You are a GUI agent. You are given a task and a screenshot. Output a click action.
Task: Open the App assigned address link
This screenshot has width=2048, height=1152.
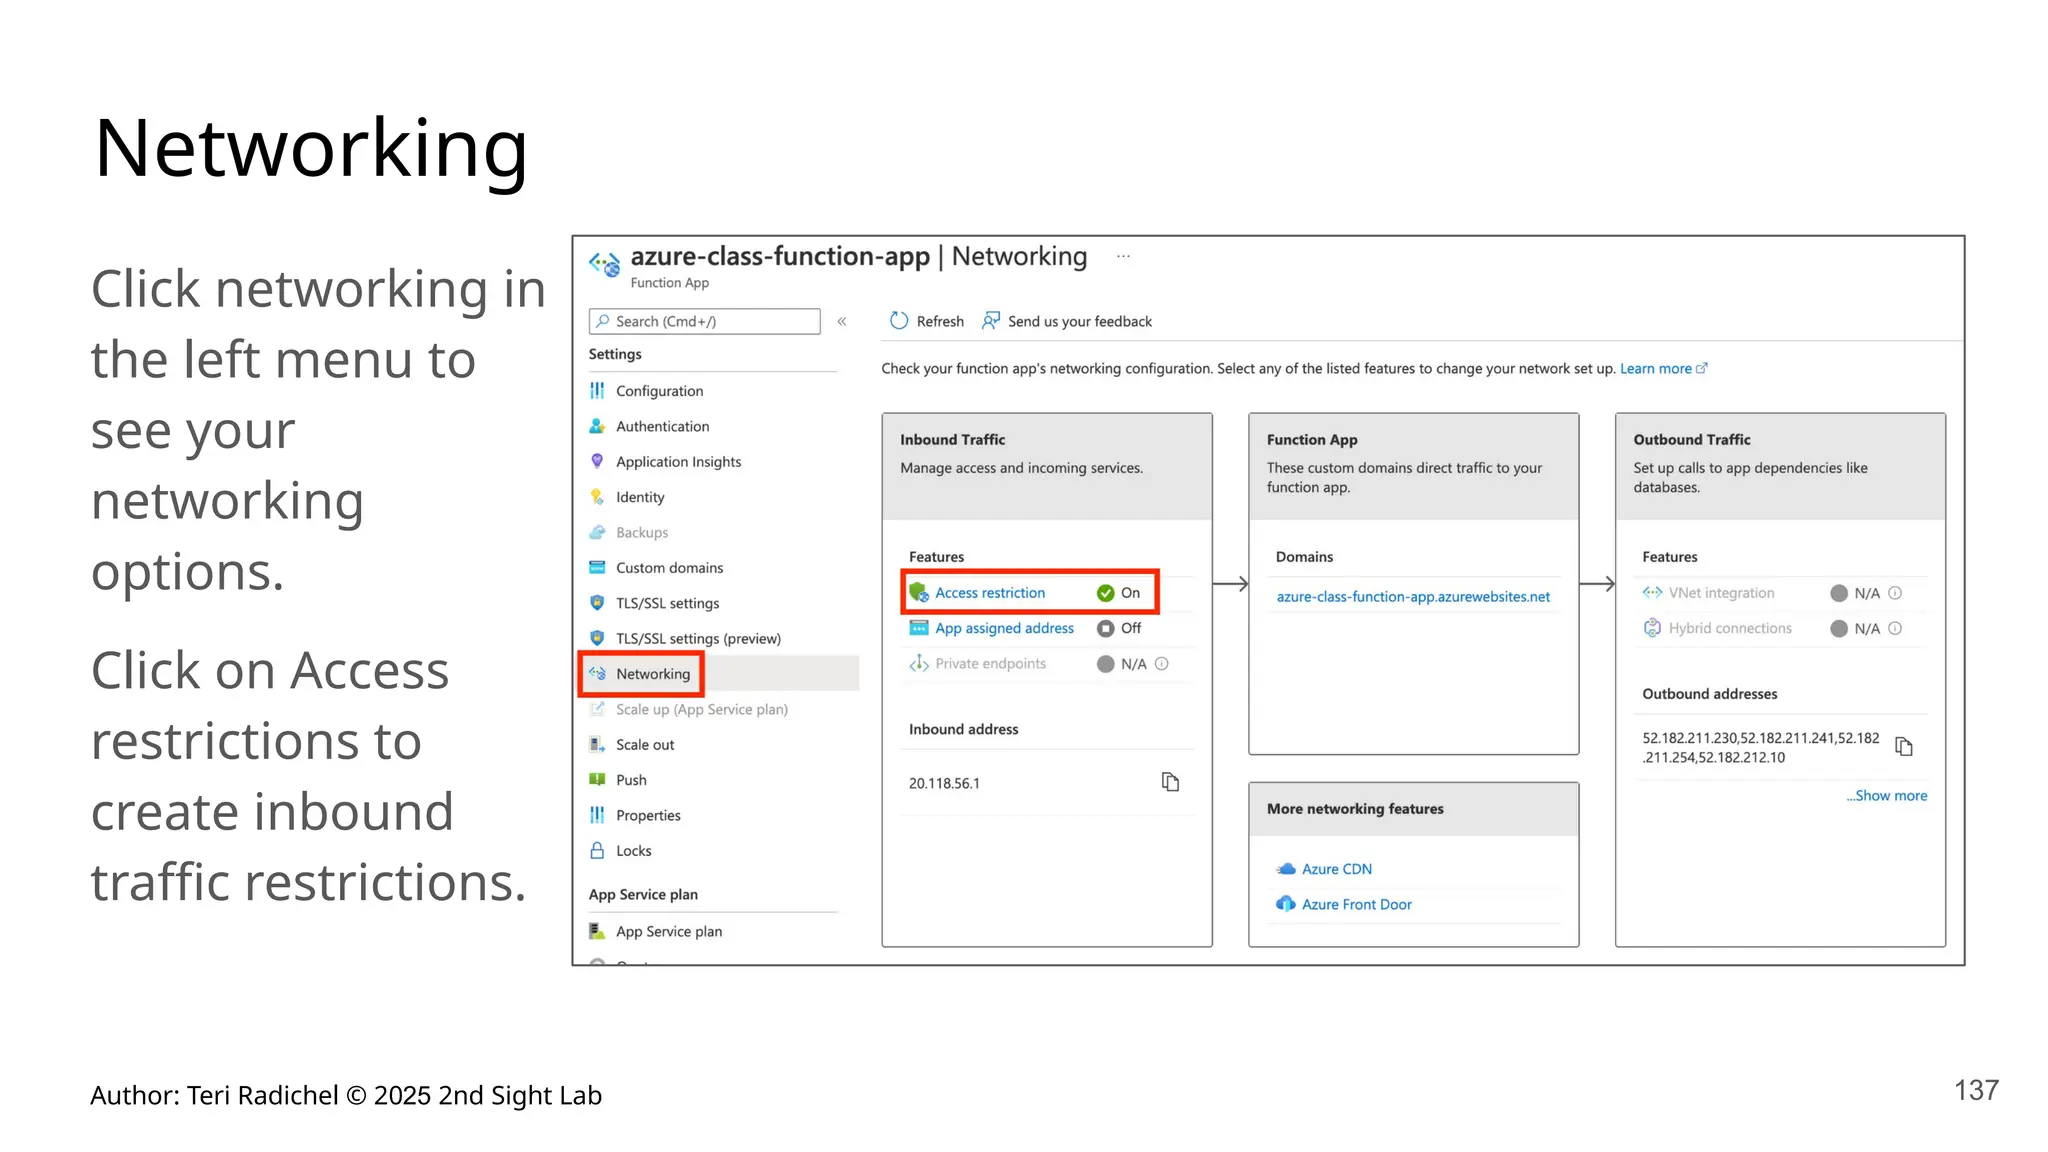pyautogui.click(x=1004, y=628)
